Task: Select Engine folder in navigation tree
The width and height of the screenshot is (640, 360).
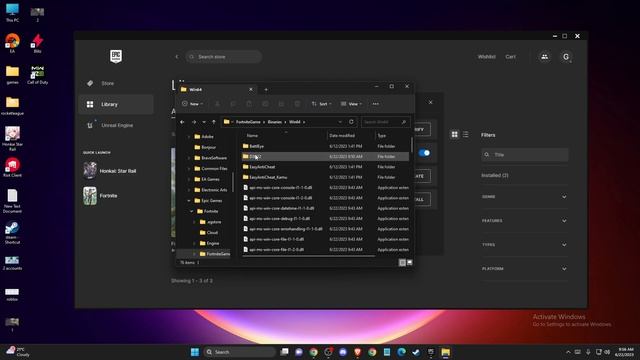Action: coord(213,243)
